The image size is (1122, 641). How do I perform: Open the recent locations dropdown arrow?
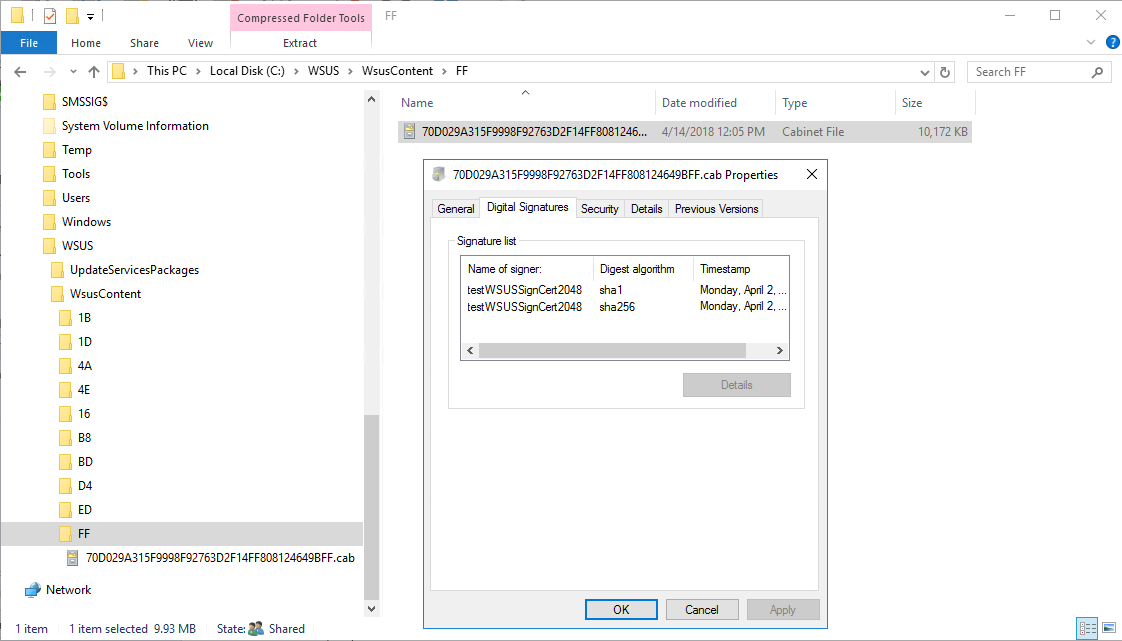click(x=72, y=72)
